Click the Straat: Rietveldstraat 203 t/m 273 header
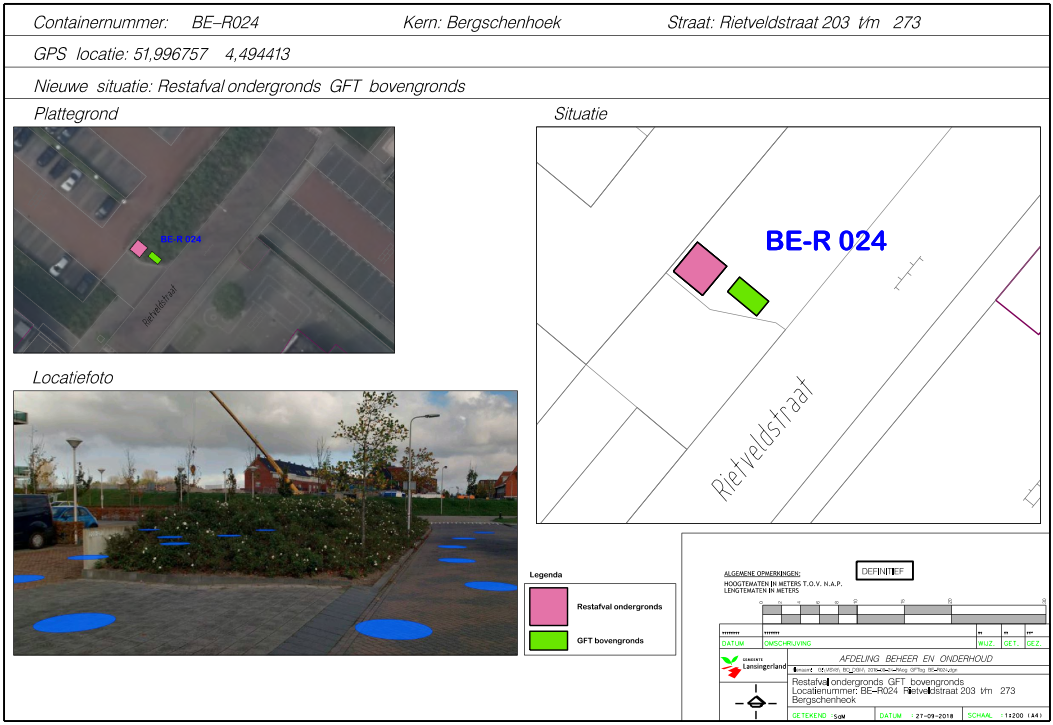The height and width of the screenshot is (725, 1053). click(793, 23)
